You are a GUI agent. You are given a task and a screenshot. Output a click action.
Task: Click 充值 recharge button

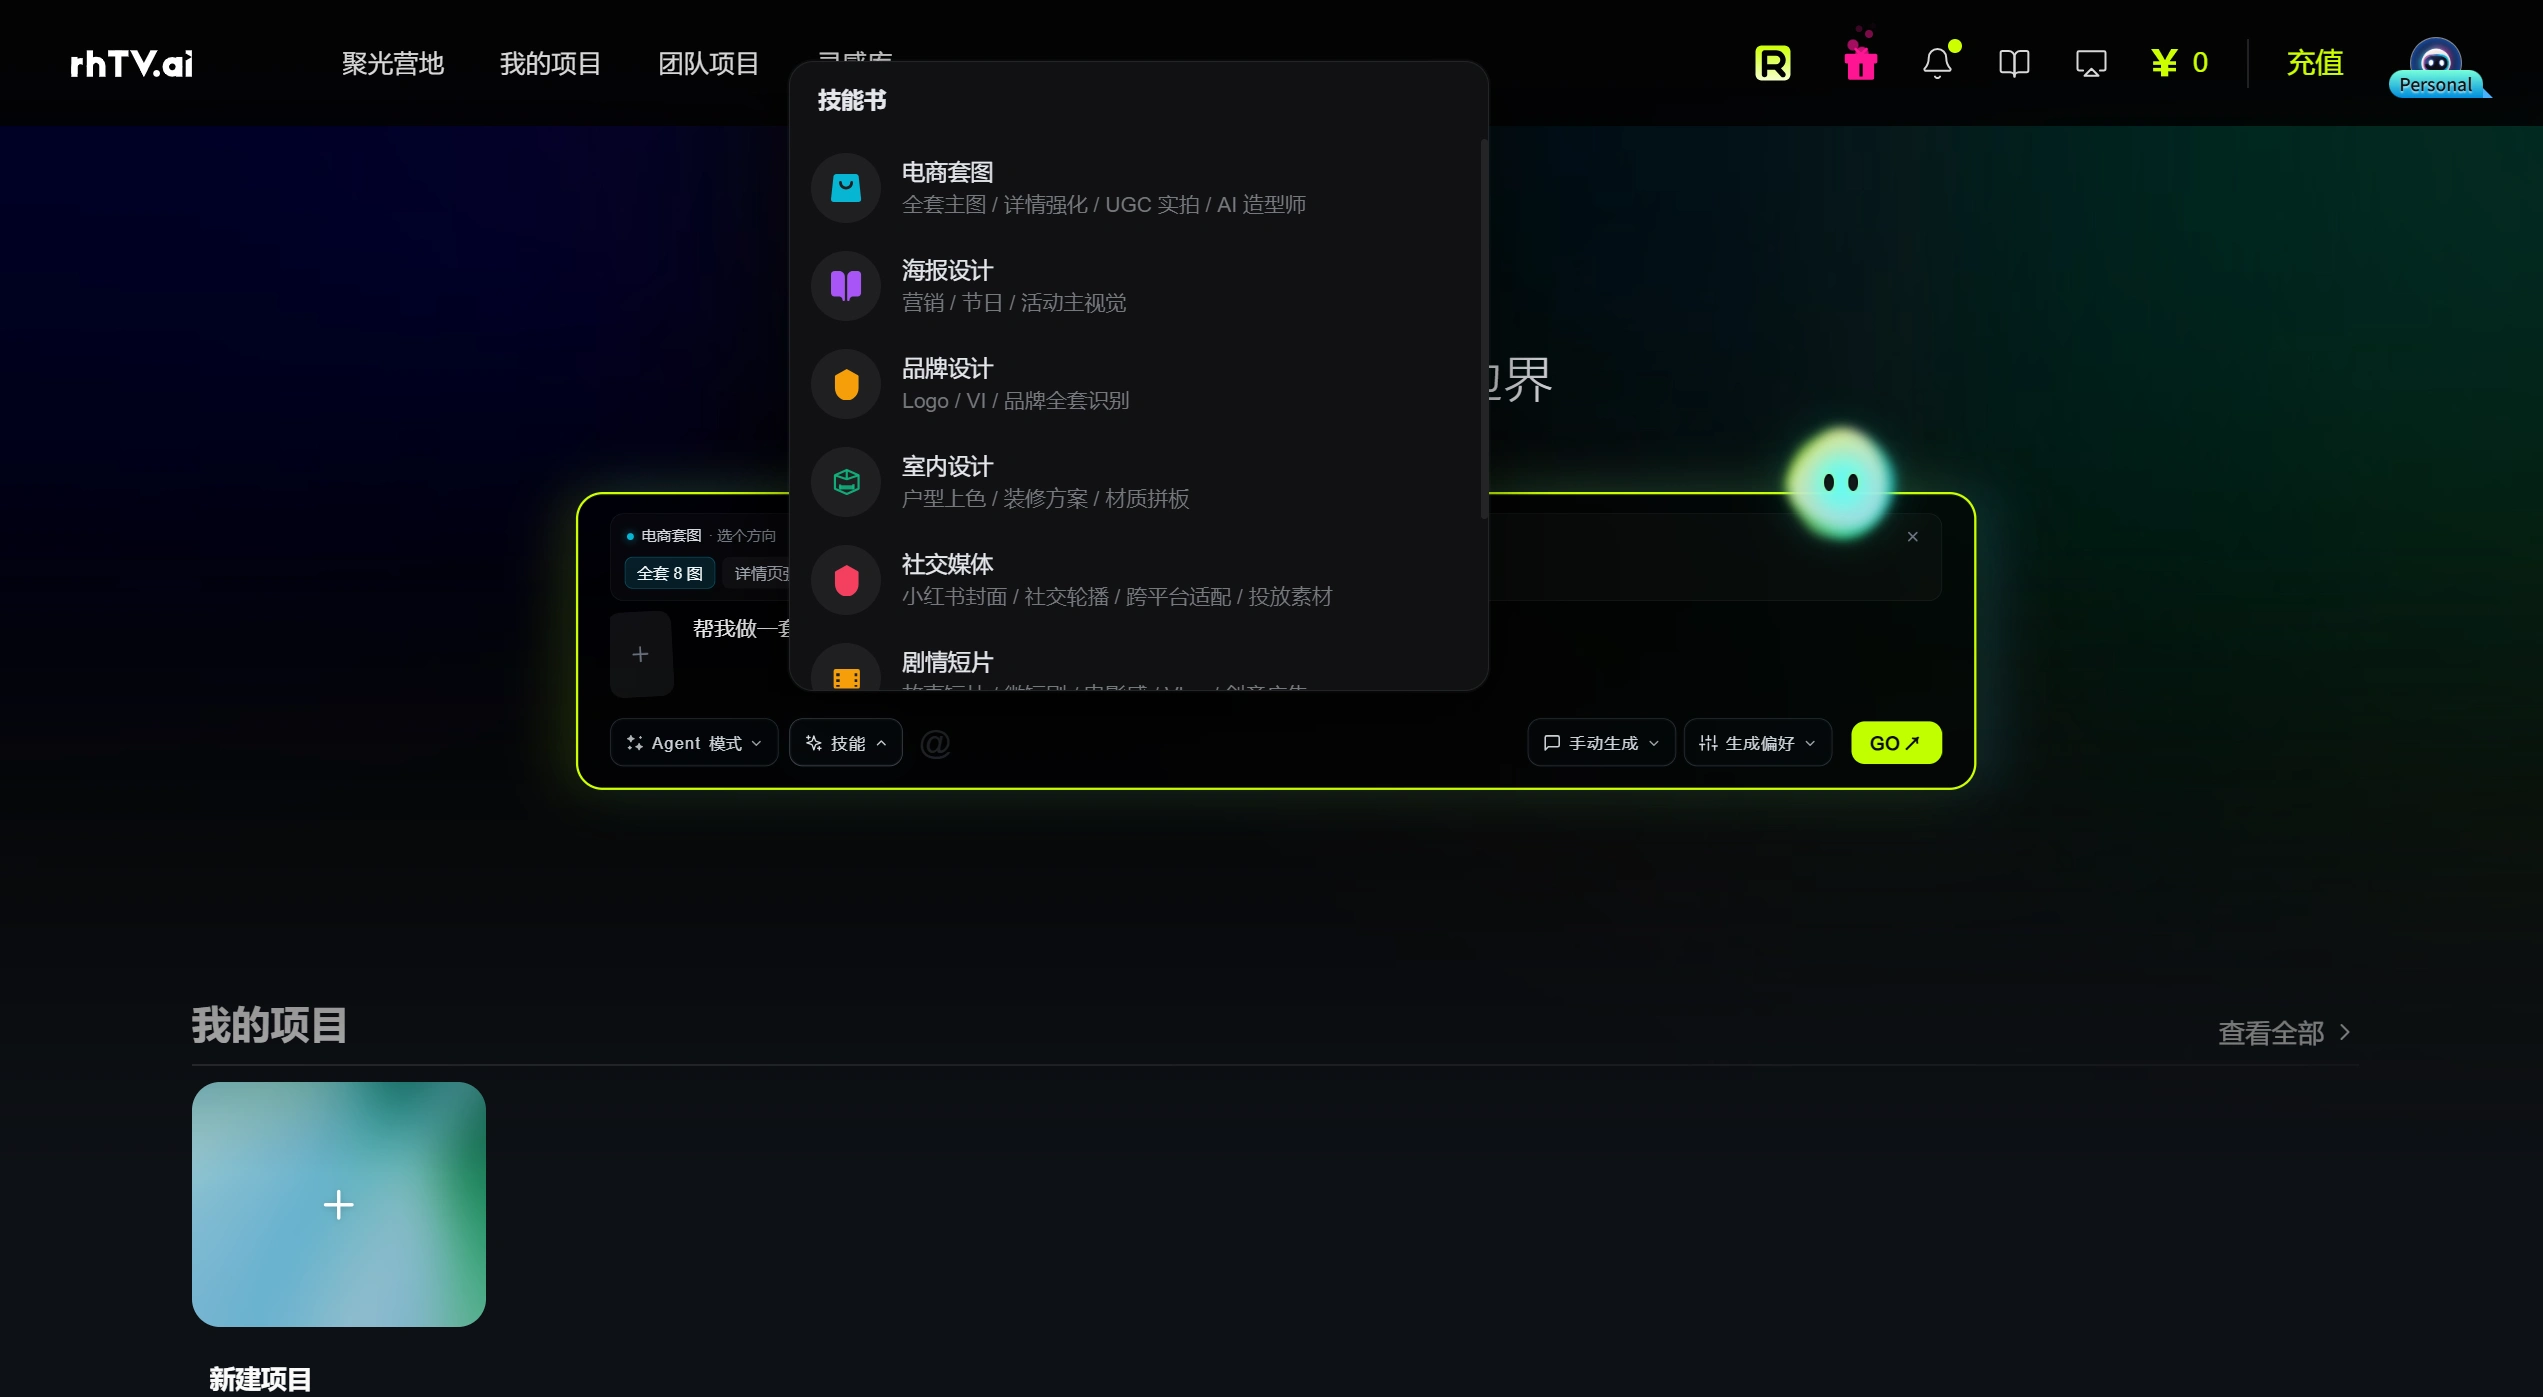click(x=2315, y=63)
